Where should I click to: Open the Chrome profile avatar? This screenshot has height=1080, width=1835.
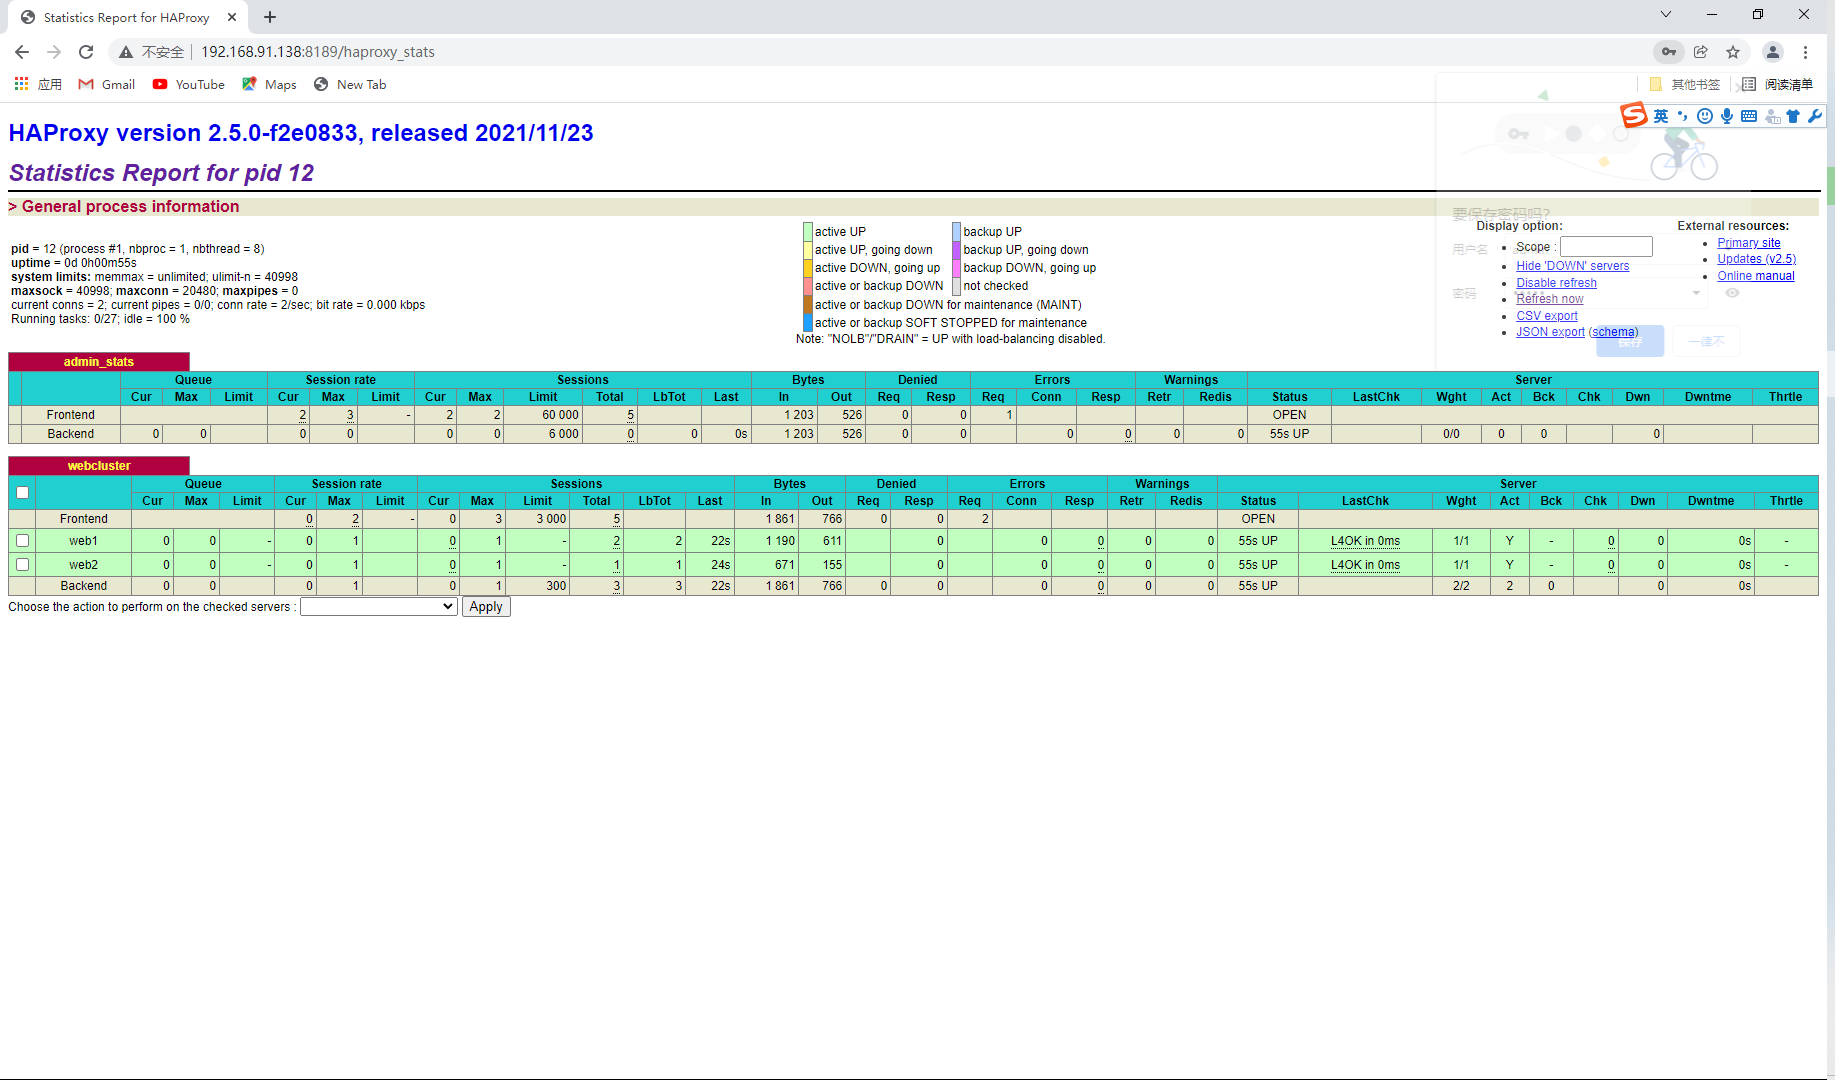(1773, 52)
